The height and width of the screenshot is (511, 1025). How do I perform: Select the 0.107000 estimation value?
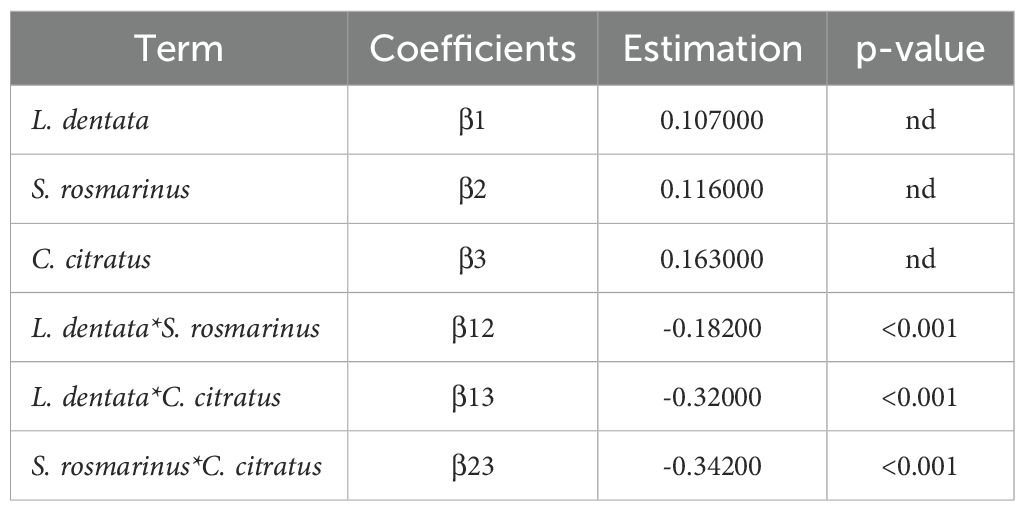click(x=712, y=121)
